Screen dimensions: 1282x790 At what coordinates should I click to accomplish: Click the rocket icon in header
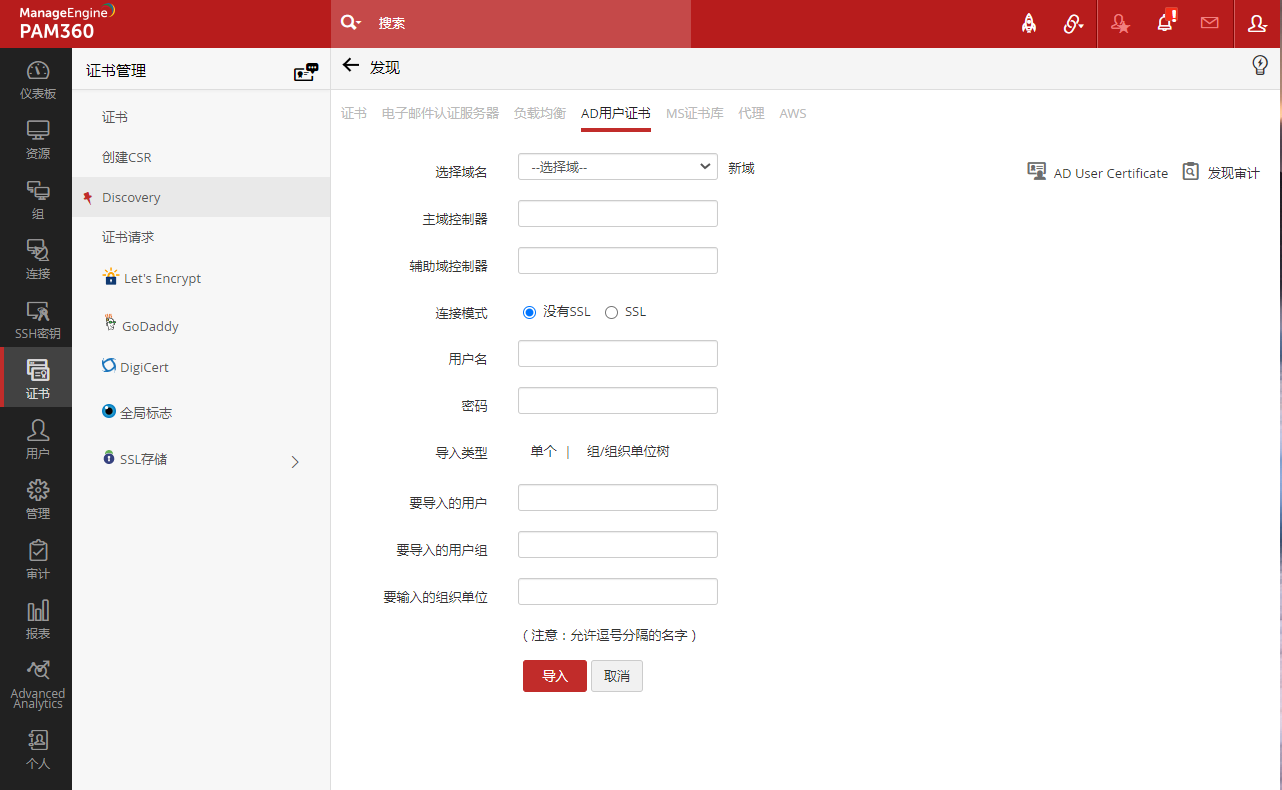pyautogui.click(x=1028, y=24)
